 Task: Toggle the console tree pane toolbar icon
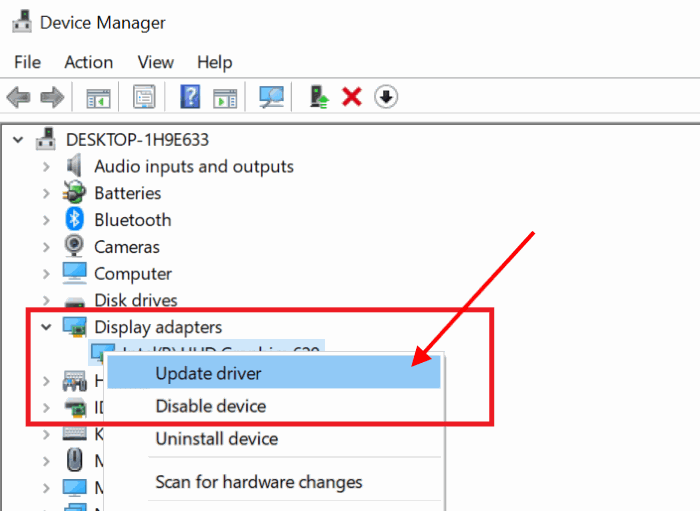pyautogui.click(x=98, y=97)
